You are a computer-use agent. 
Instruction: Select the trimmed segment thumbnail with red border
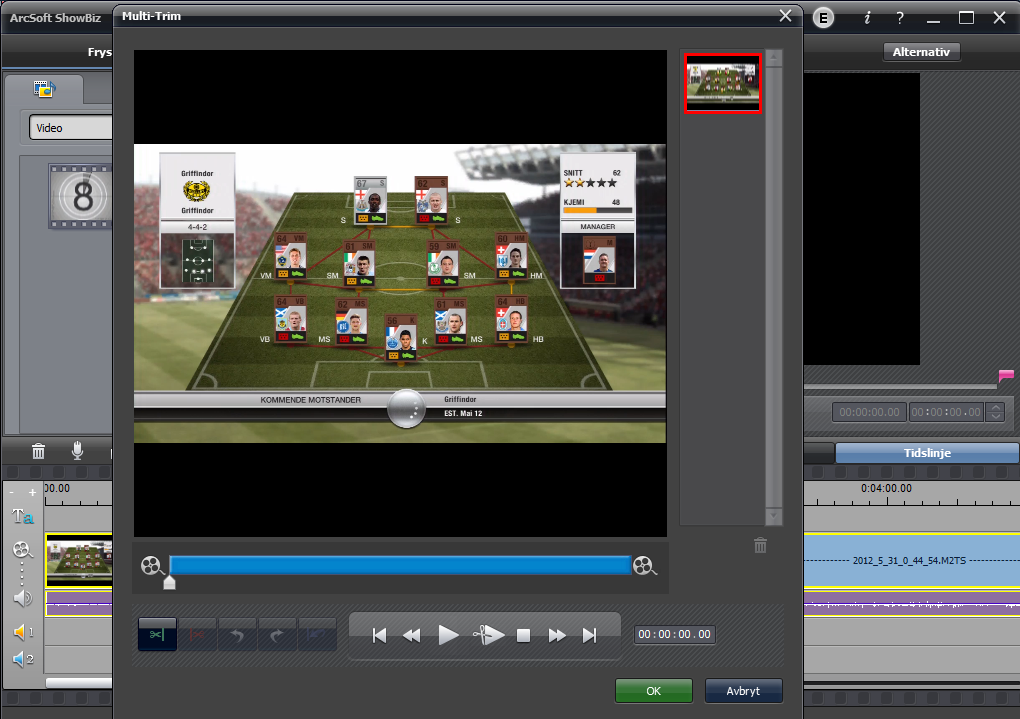[x=723, y=83]
